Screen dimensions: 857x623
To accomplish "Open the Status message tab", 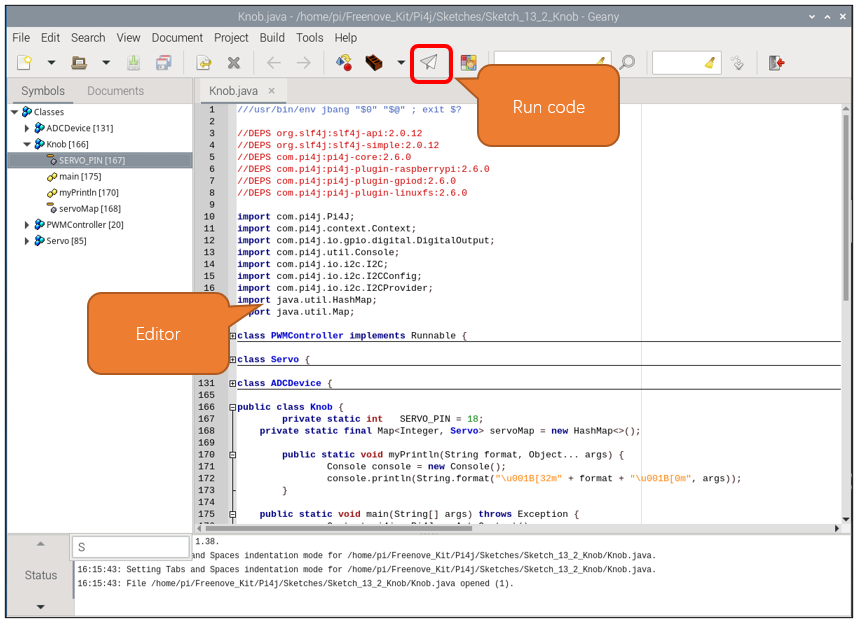I will [x=40, y=575].
